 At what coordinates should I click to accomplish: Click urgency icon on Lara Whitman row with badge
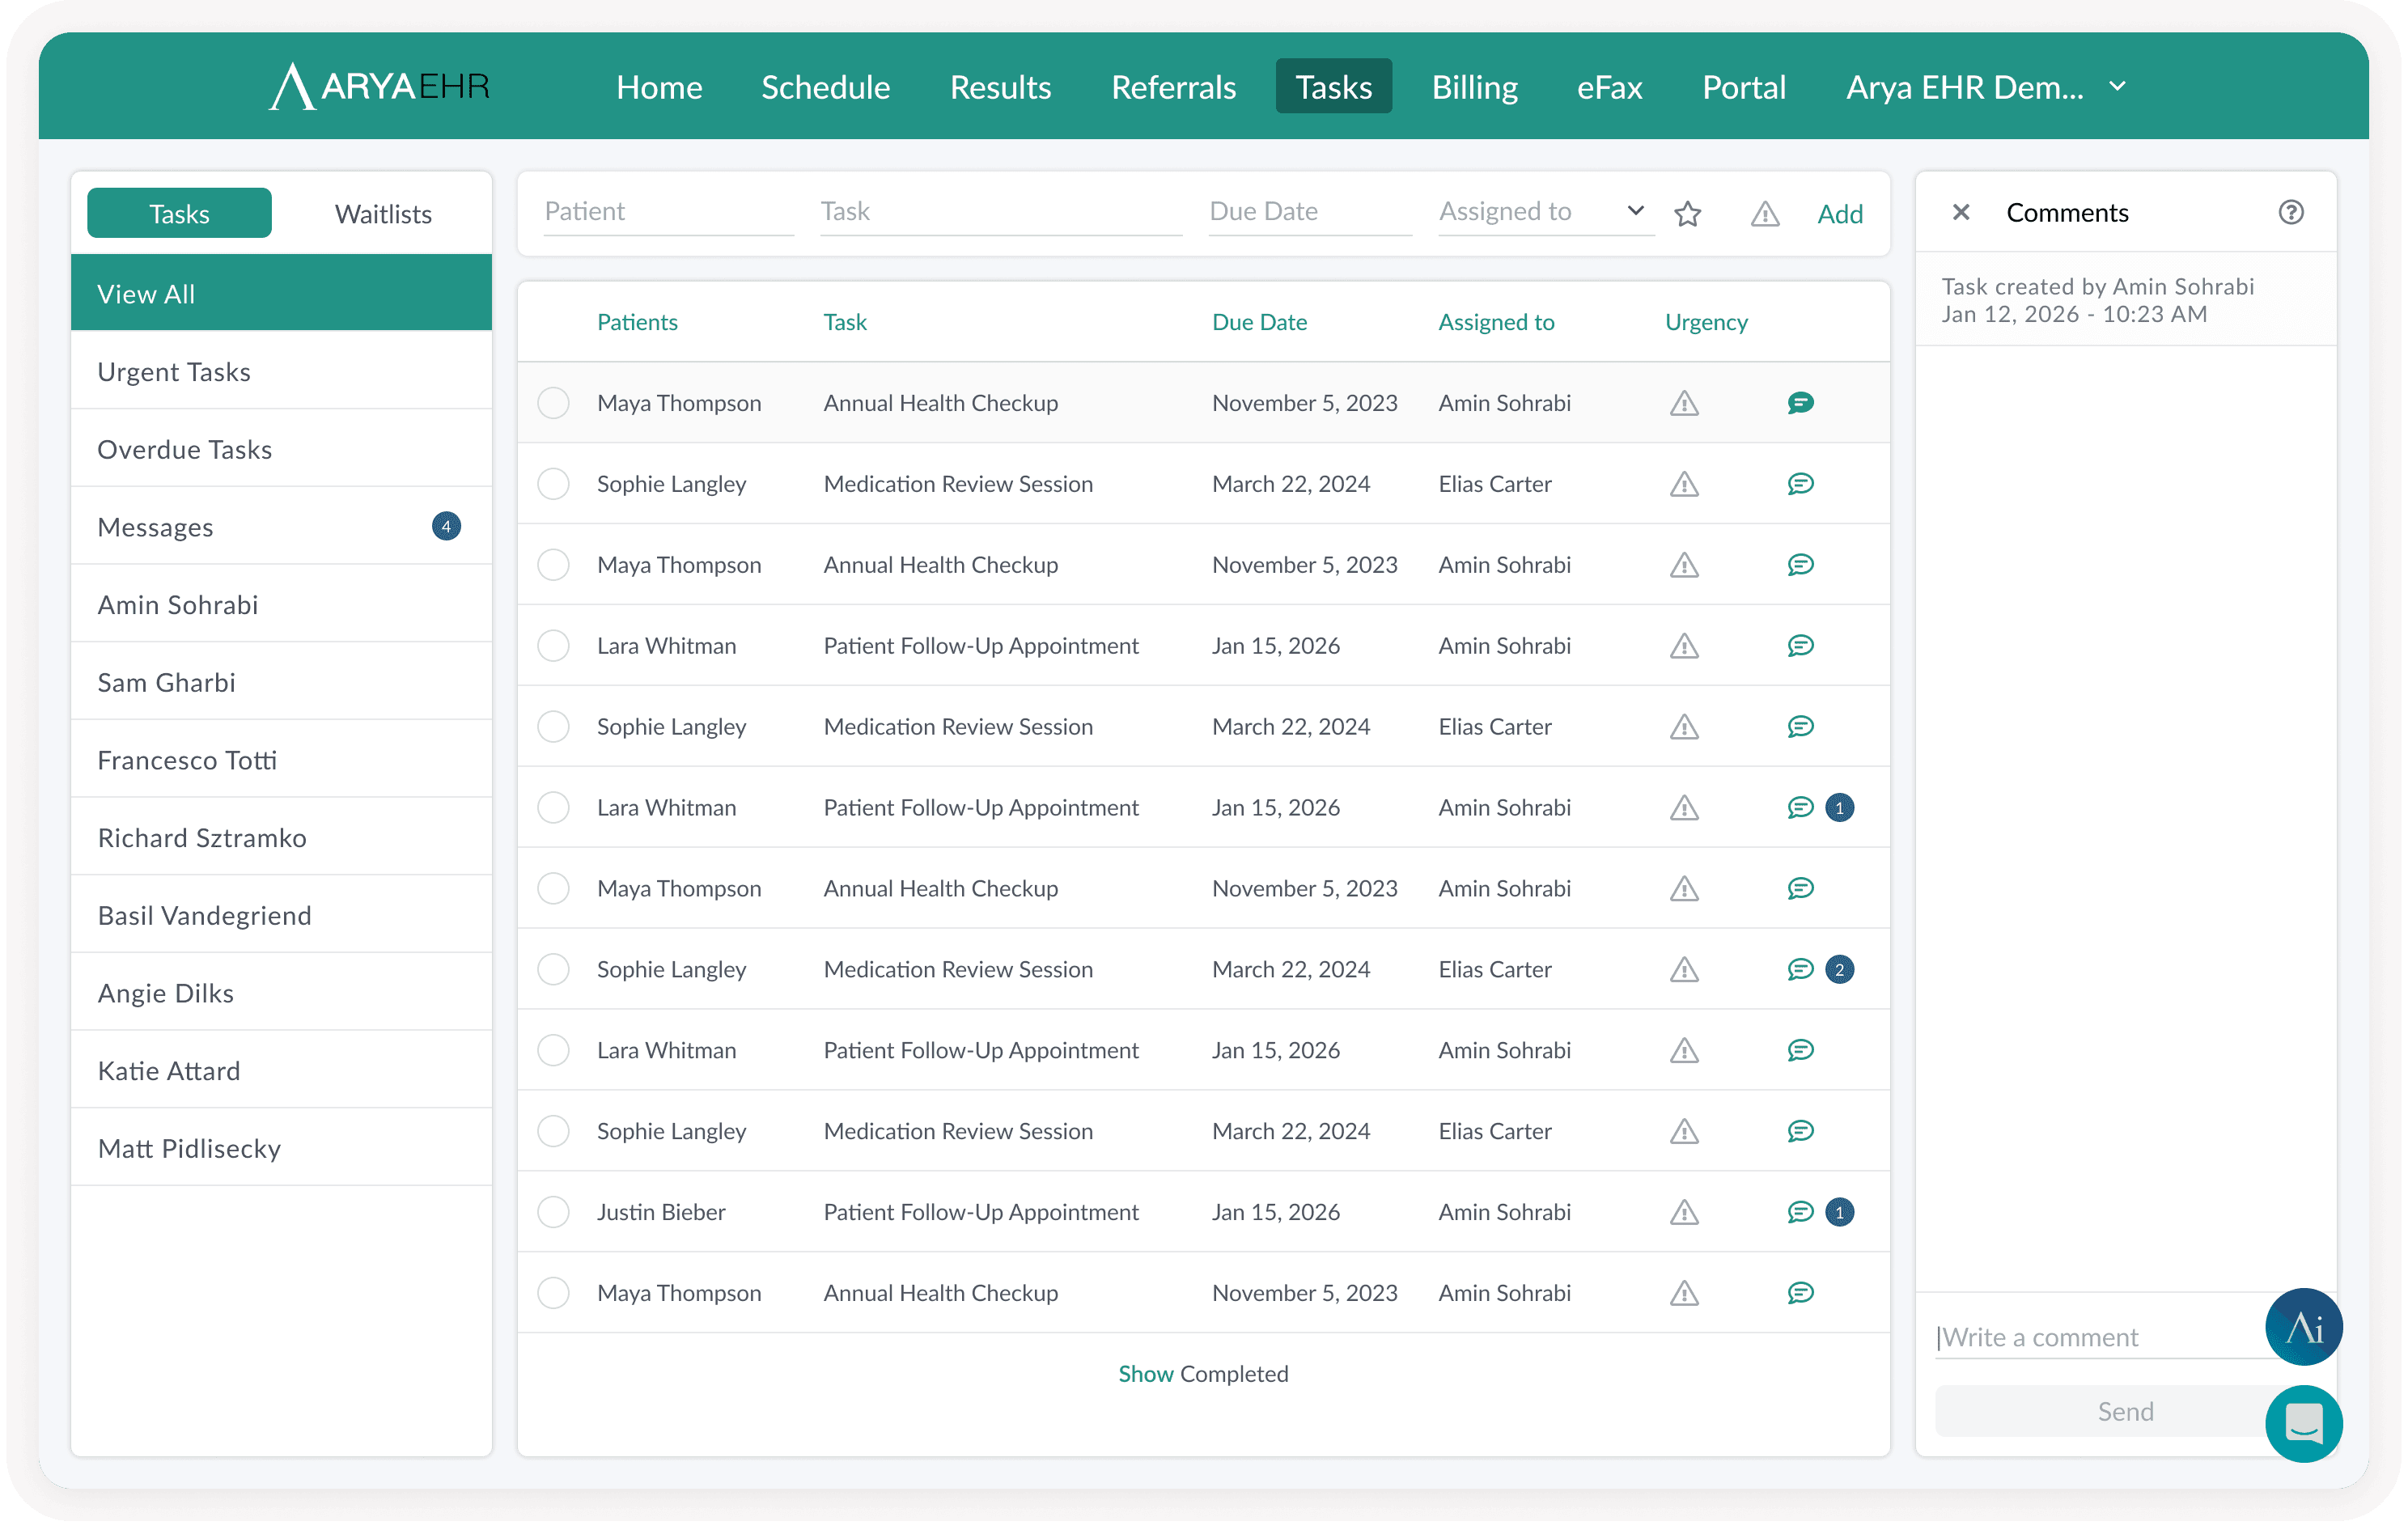(x=1684, y=807)
